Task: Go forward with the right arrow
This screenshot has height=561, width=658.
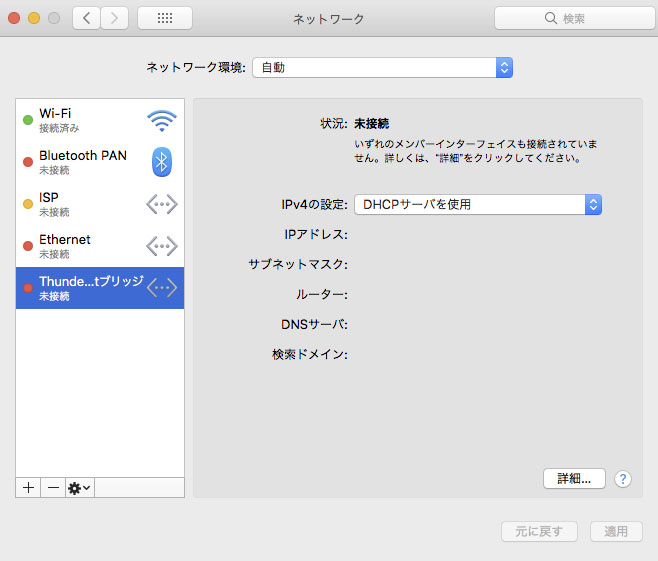Action: pyautogui.click(x=114, y=18)
